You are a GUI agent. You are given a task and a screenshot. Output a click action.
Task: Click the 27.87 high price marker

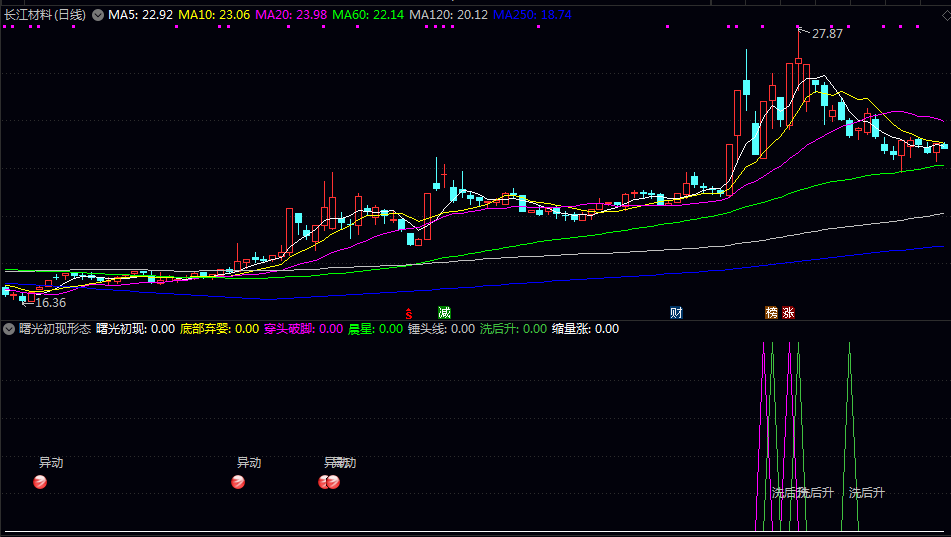tap(827, 34)
